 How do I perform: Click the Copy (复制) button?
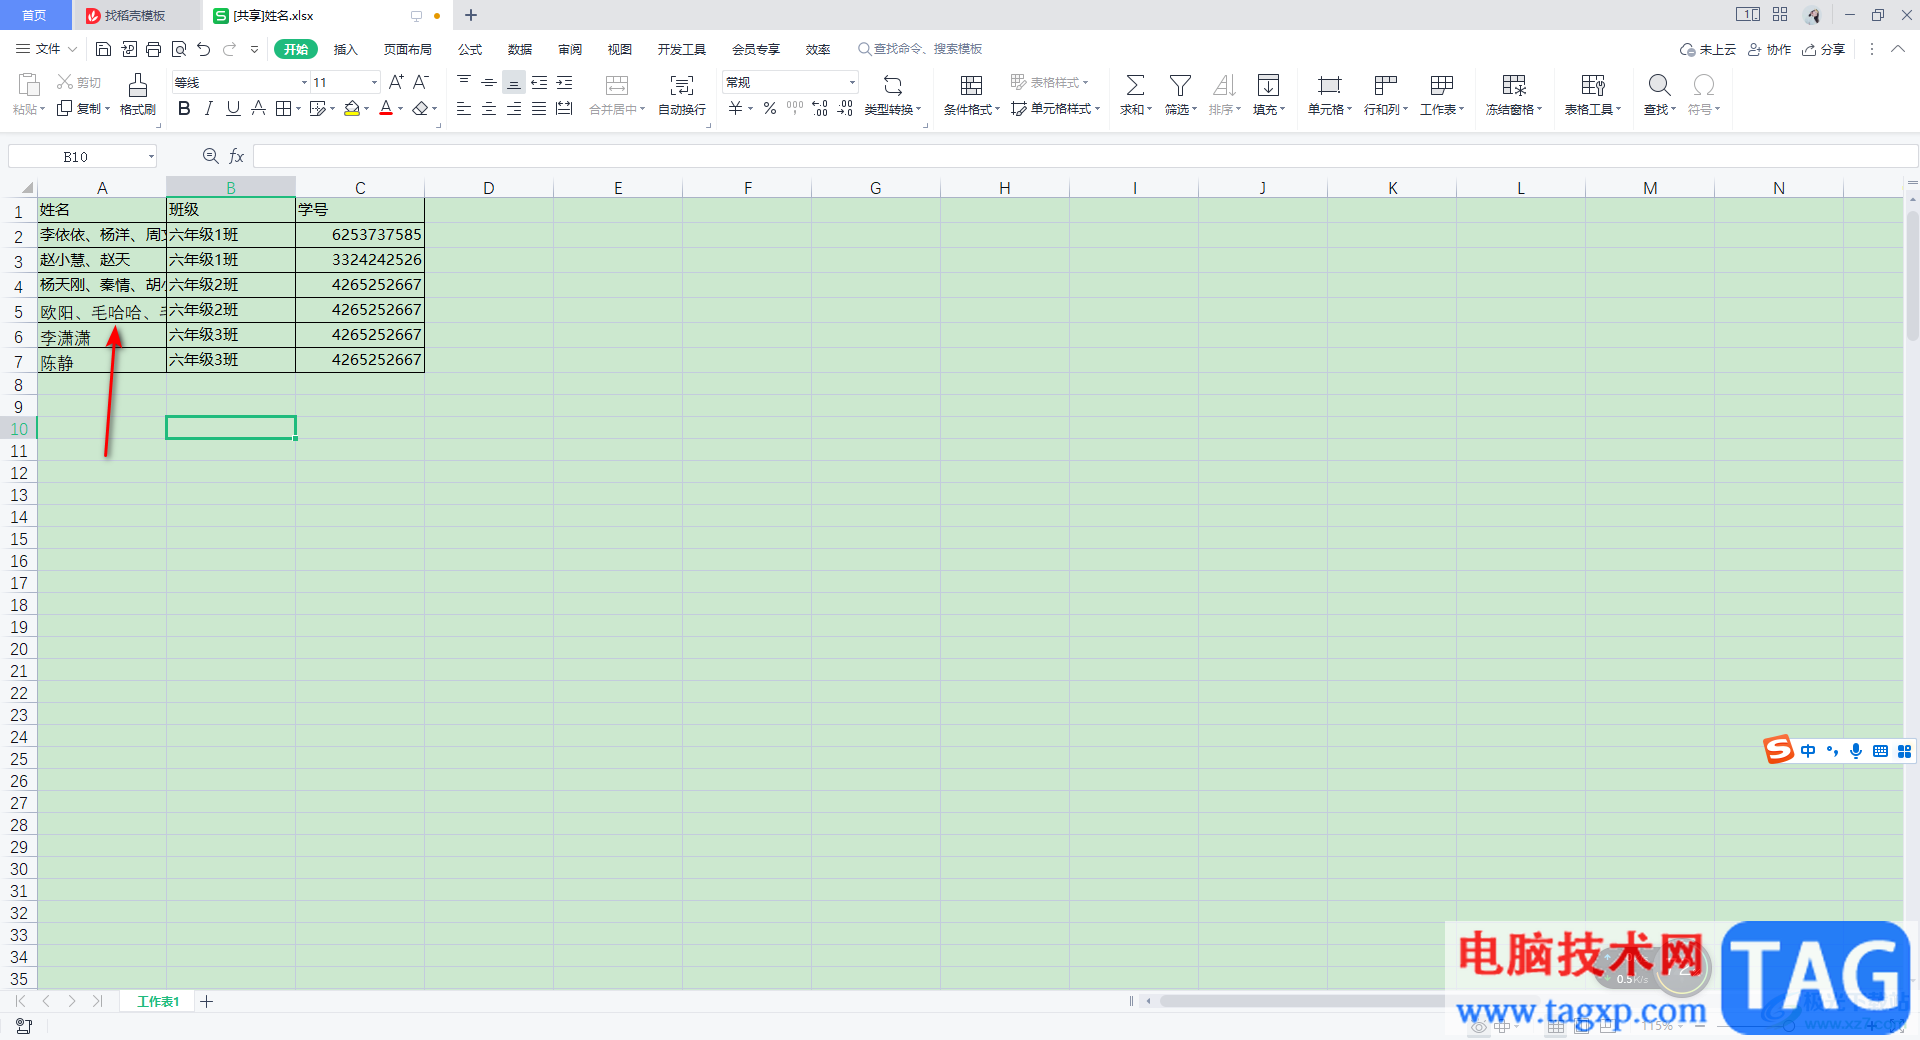[x=83, y=108]
